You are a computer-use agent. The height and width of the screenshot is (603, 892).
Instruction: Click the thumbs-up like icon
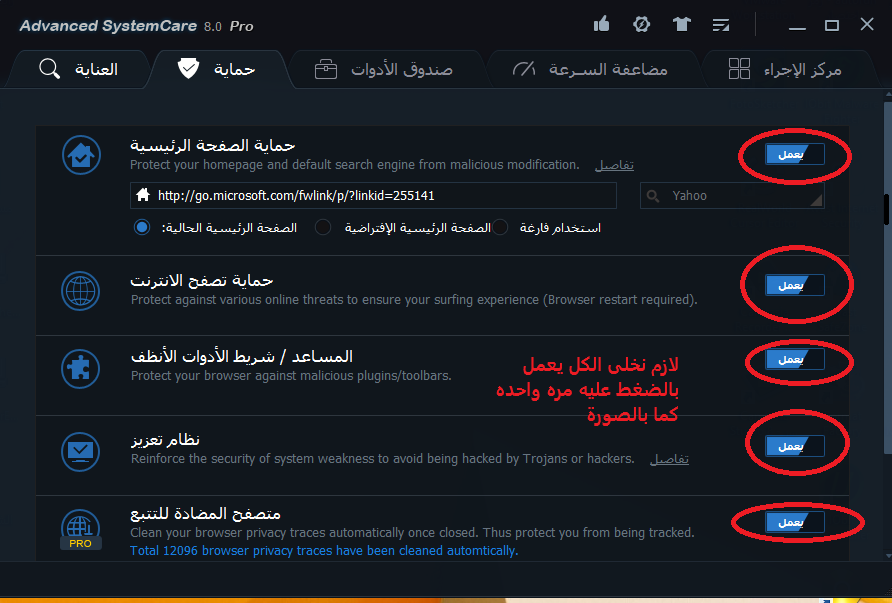[x=601, y=24]
